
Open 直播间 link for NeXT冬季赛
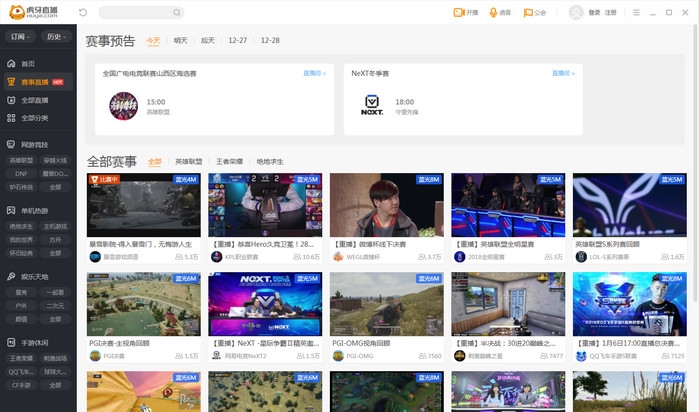tap(563, 73)
